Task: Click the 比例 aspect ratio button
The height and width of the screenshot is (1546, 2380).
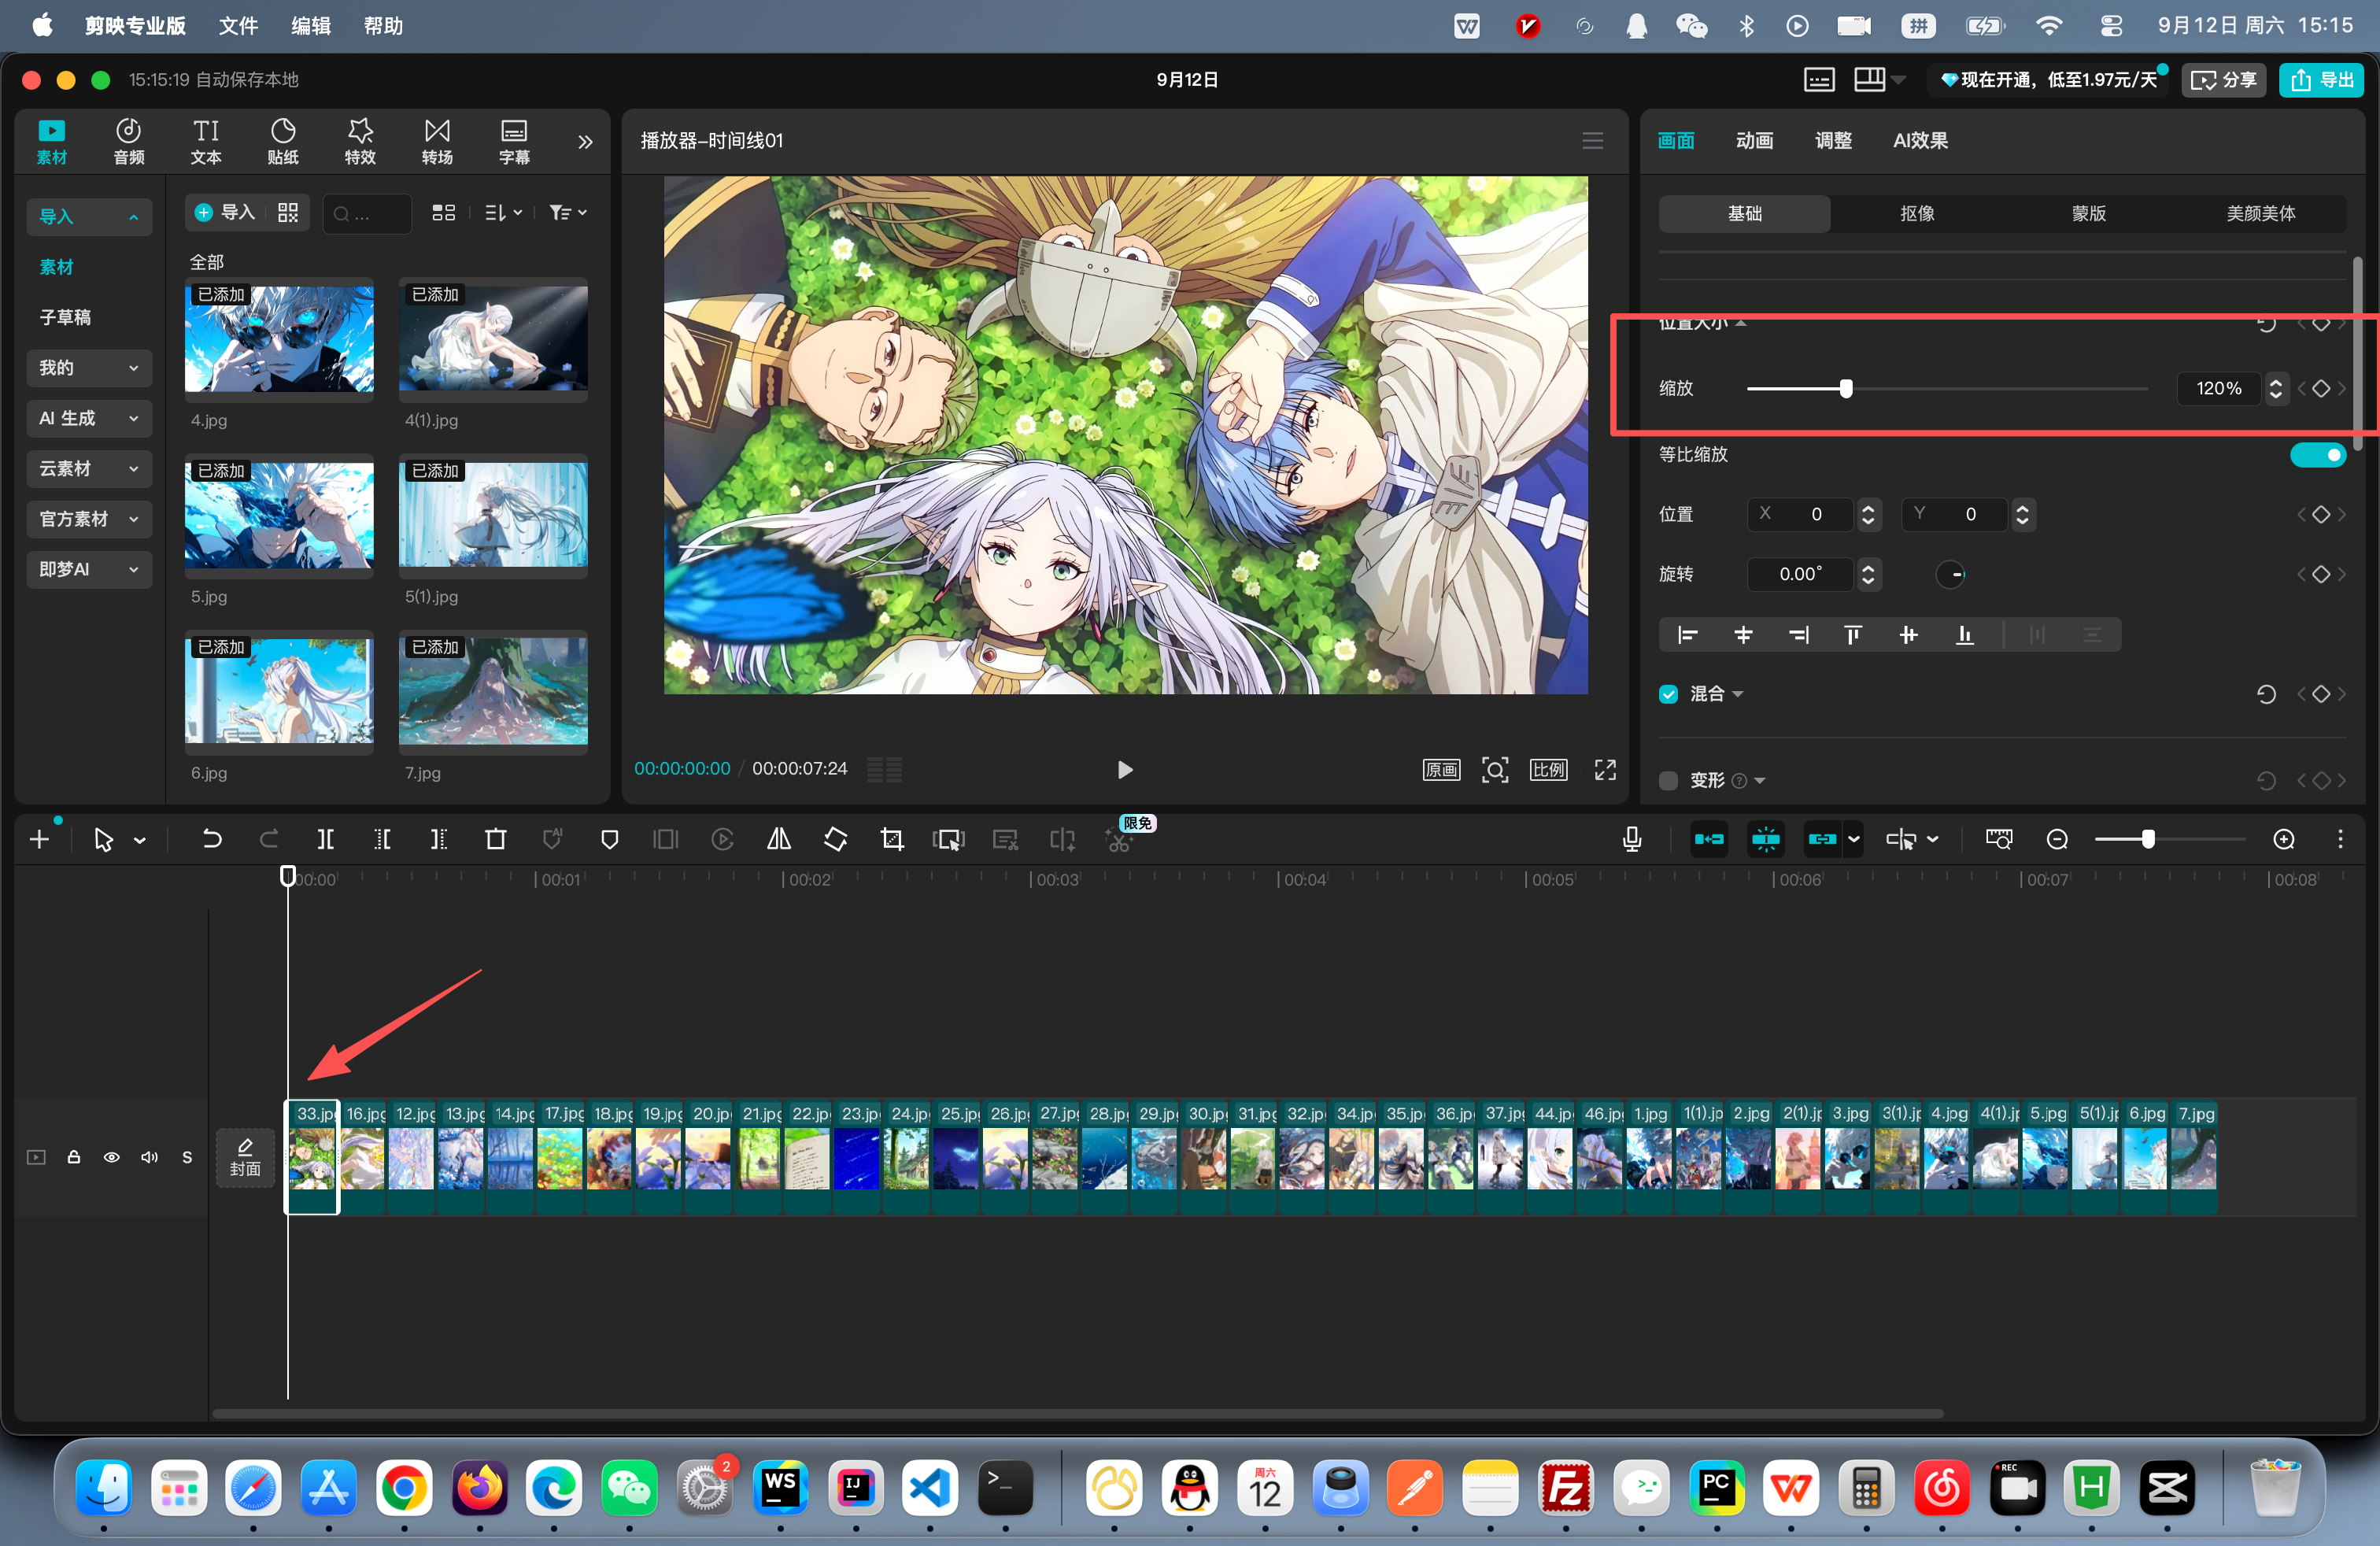Action: [x=1548, y=769]
